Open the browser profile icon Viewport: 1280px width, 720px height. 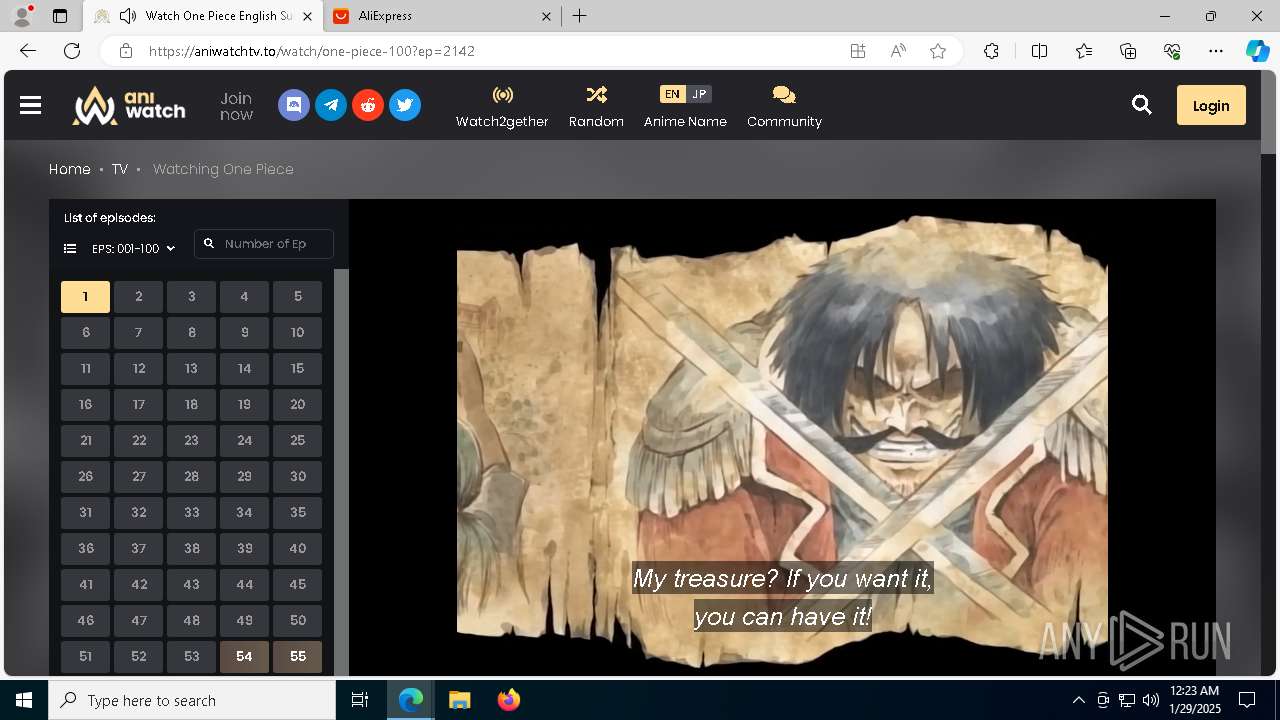tap(22, 16)
